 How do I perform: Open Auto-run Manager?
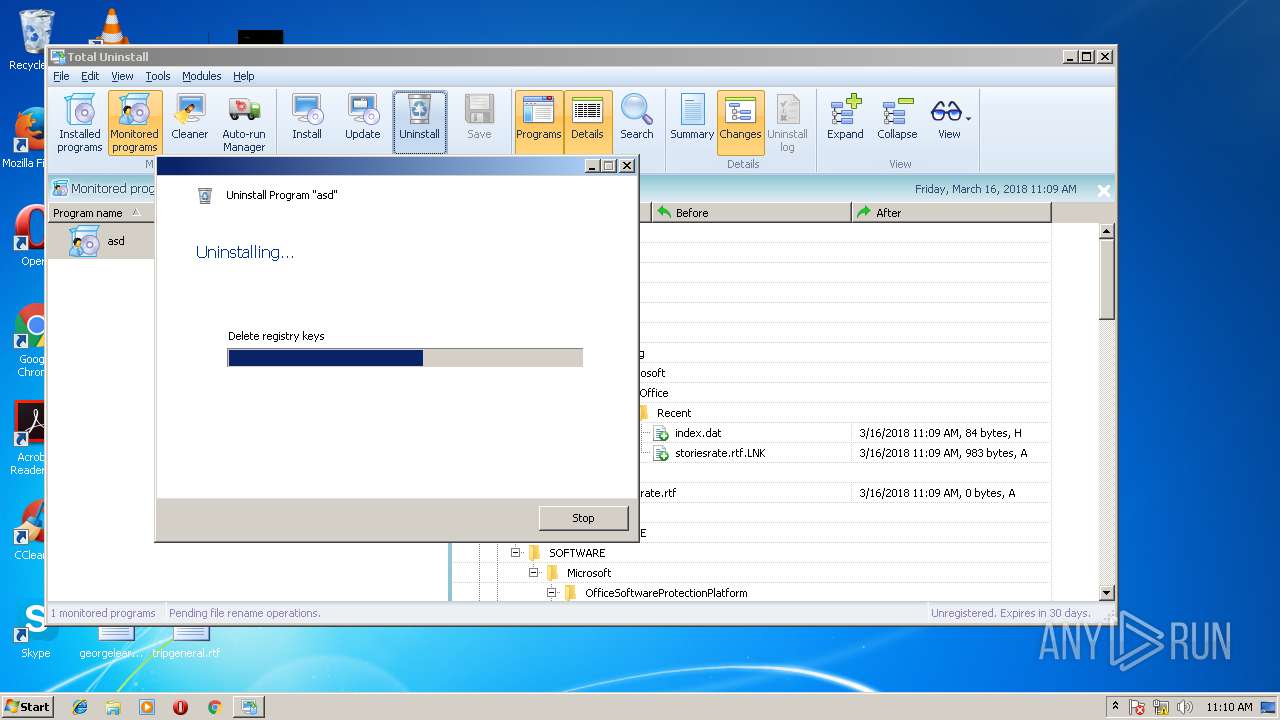point(244,122)
